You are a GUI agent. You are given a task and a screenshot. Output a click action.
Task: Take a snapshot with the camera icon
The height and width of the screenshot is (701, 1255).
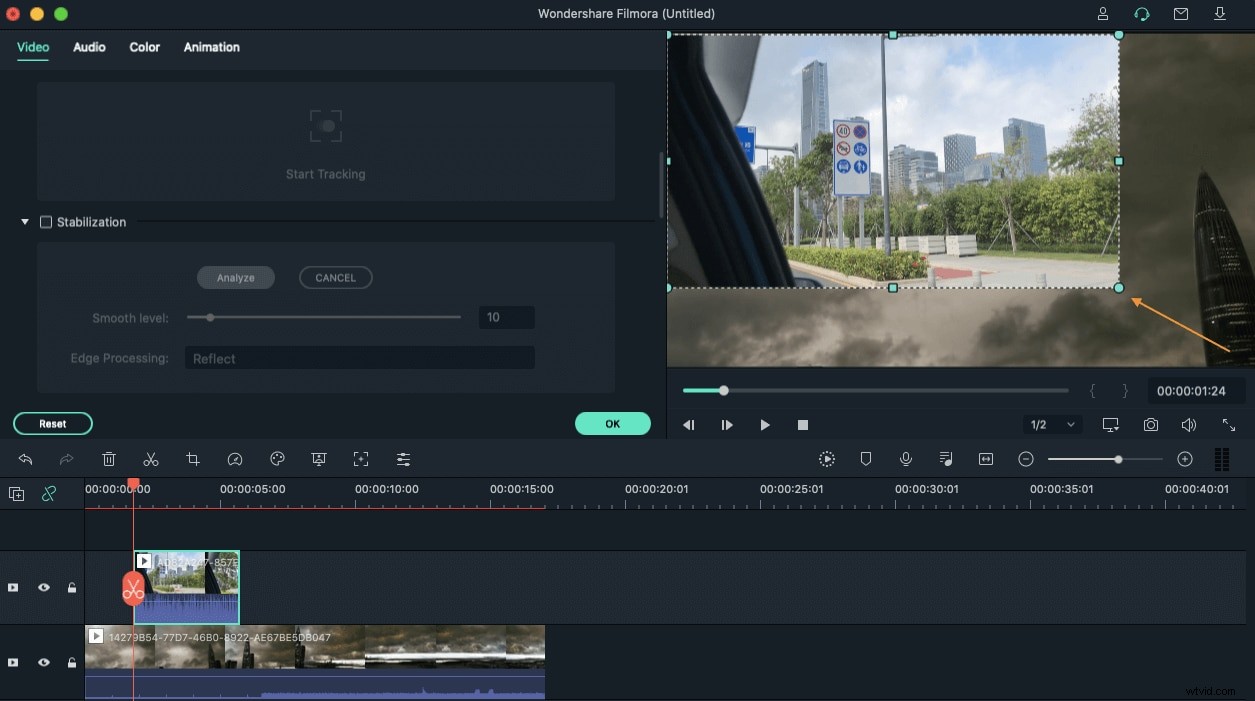[x=1148, y=424]
